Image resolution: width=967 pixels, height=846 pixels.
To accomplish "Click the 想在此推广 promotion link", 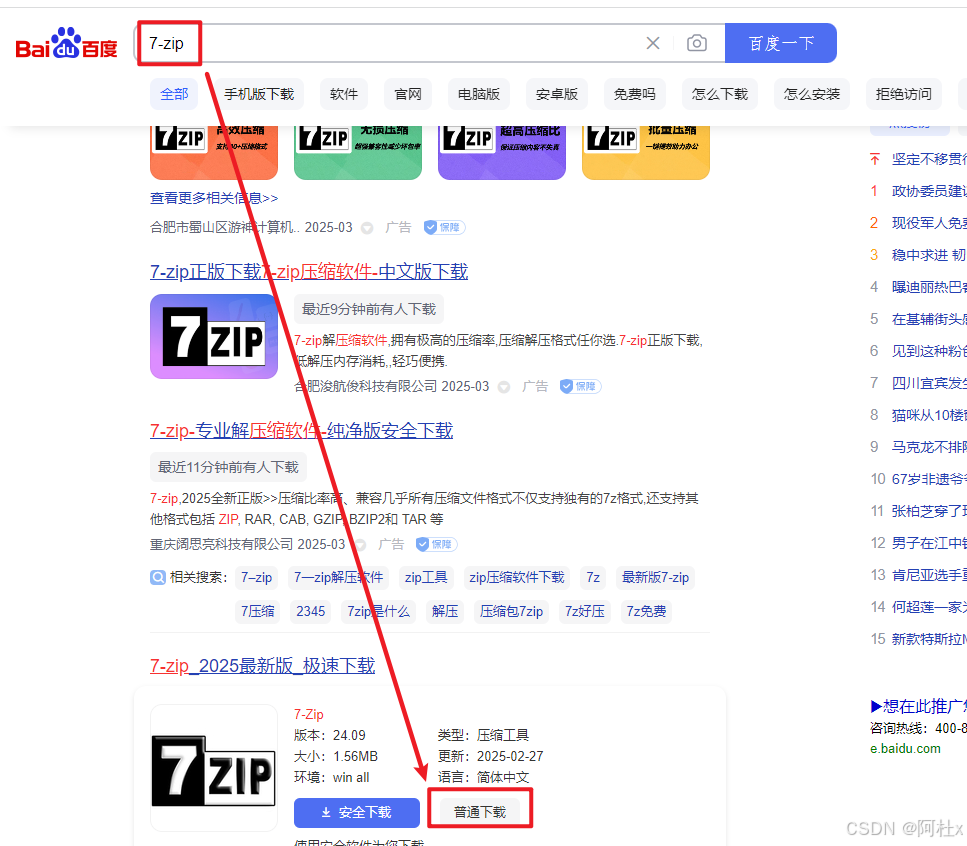I will coord(918,706).
